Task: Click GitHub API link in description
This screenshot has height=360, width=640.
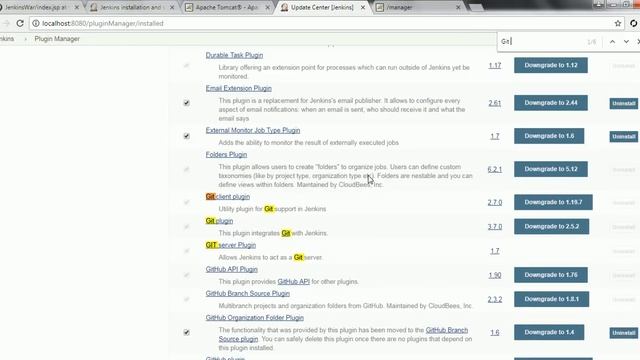Action: point(293,282)
